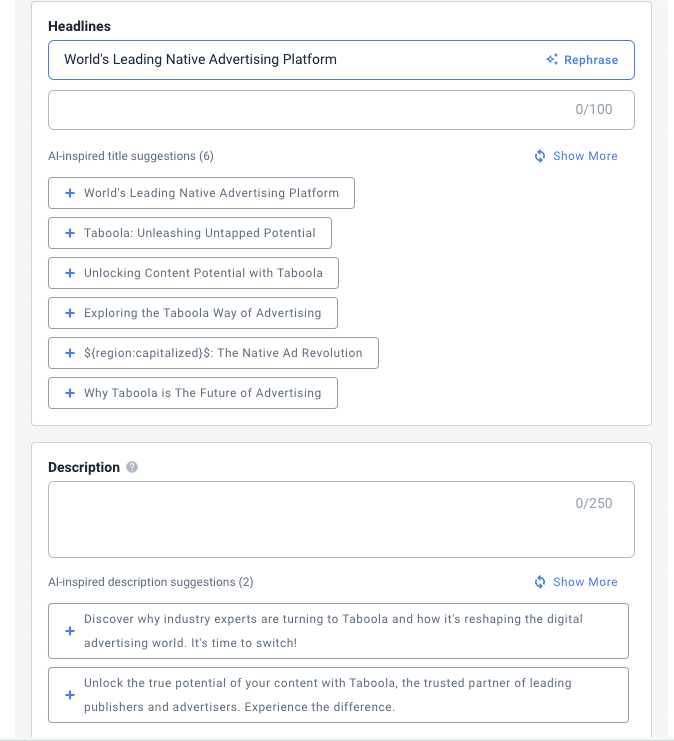Screen dimensions: 674x741
Task: Click plus icon for 'Unlocking Content Potential with Taboola'
Action: click(x=70, y=273)
